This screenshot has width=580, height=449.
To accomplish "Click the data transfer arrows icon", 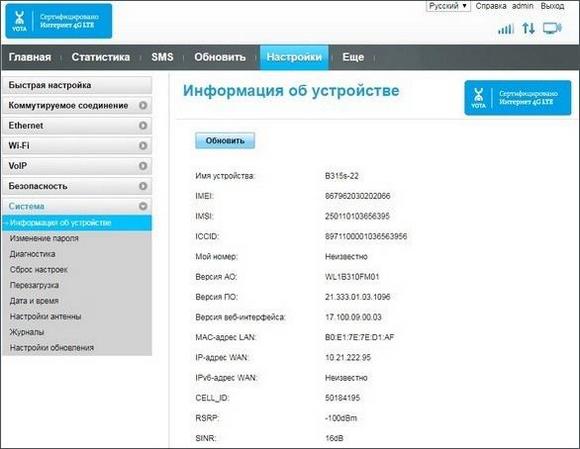I will click(529, 28).
